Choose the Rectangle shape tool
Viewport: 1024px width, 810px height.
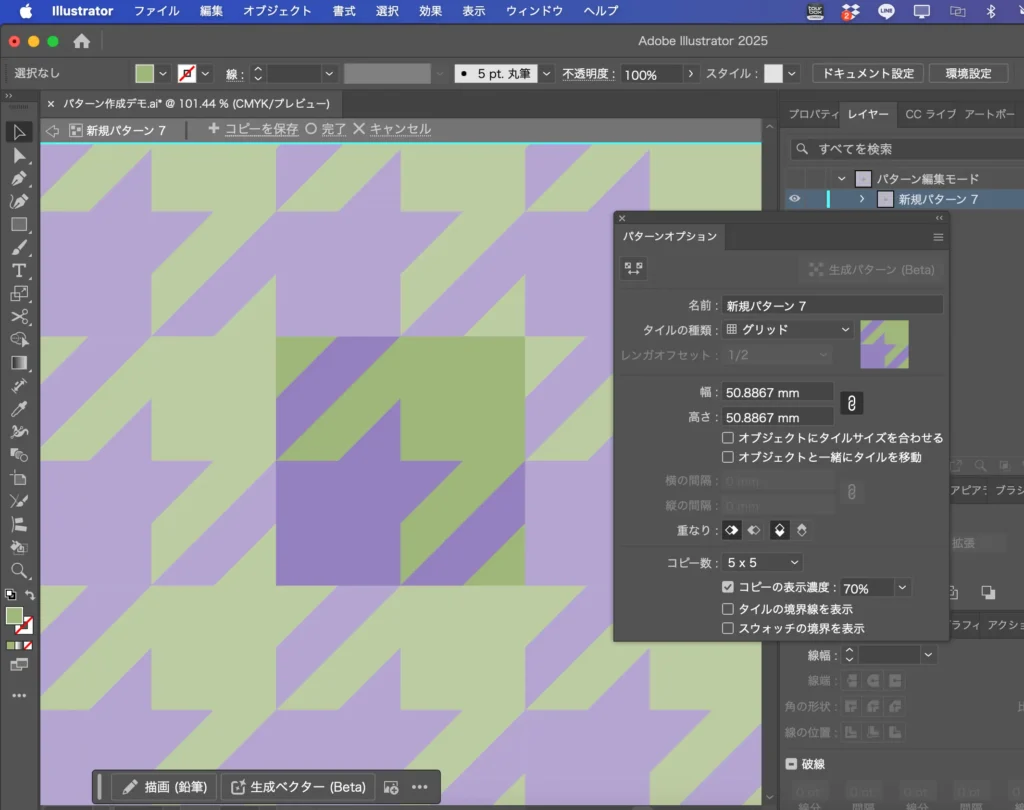tap(19, 224)
